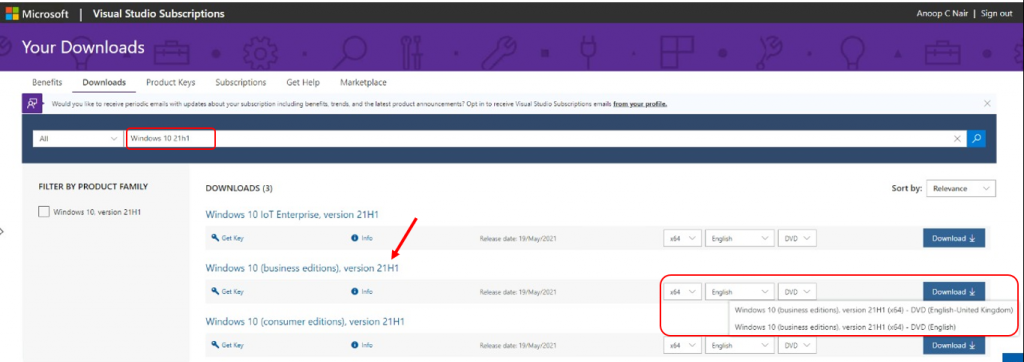The height and width of the screenshot is (362, 1024).
Task: Download Windows 10 business editions 21H1
Action: point(953,292)
